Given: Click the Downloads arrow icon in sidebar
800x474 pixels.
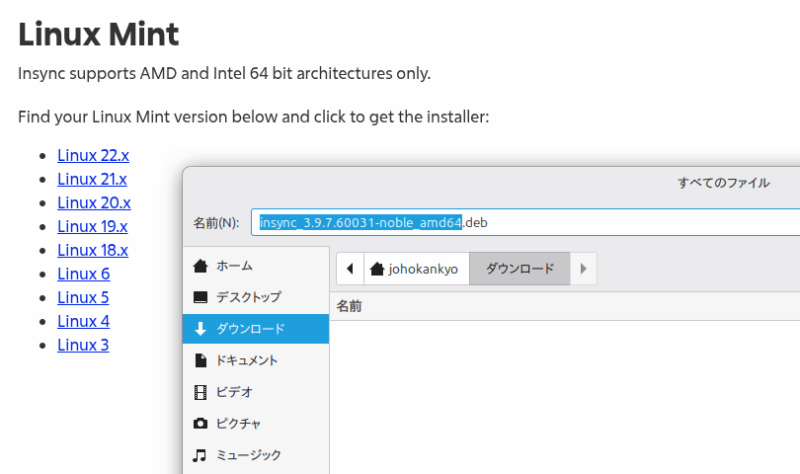Looking at the screenshot, I should (200, 329).
